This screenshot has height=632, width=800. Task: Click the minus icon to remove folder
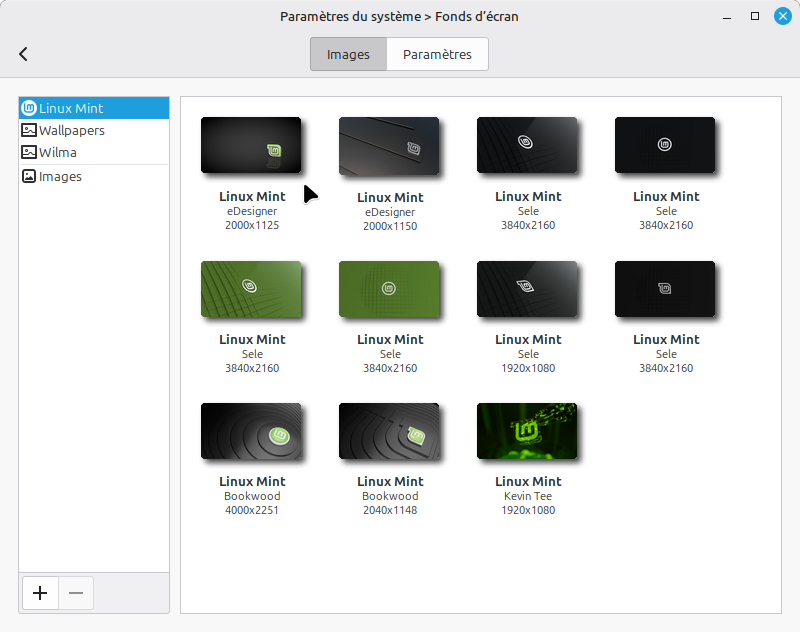coord(76,593)
